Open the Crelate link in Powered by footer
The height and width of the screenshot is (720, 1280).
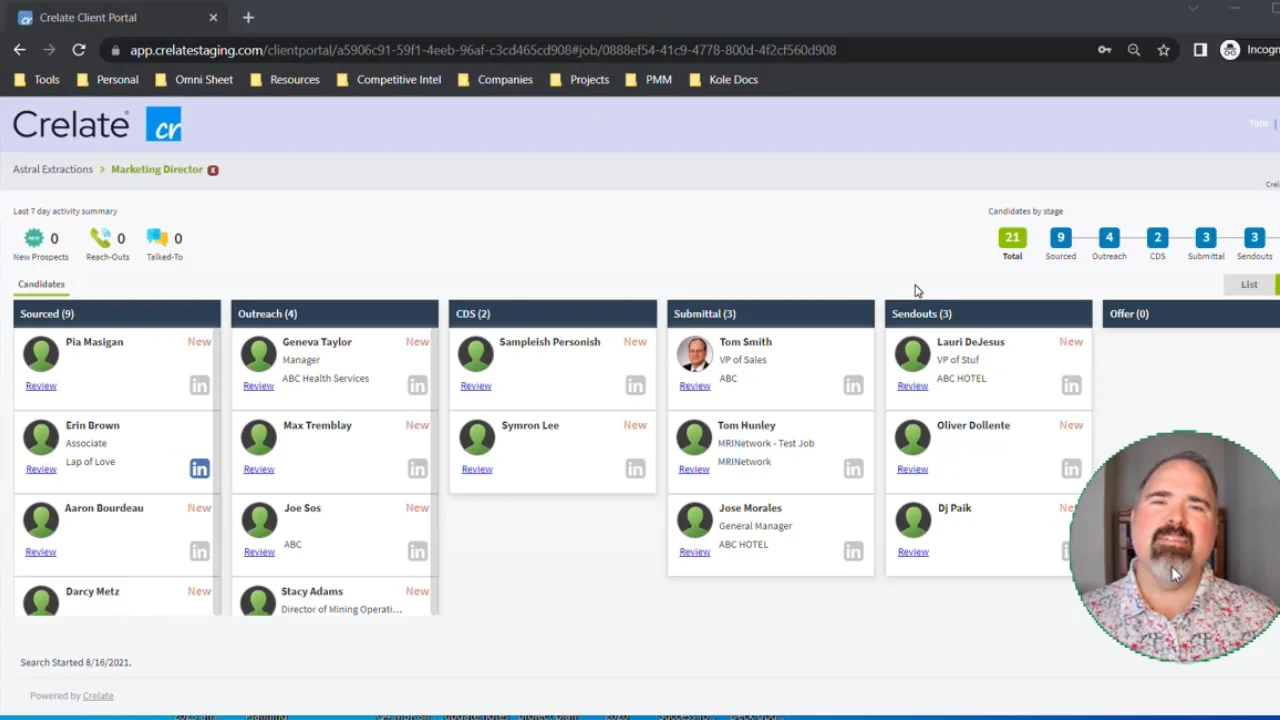point(98,696)
